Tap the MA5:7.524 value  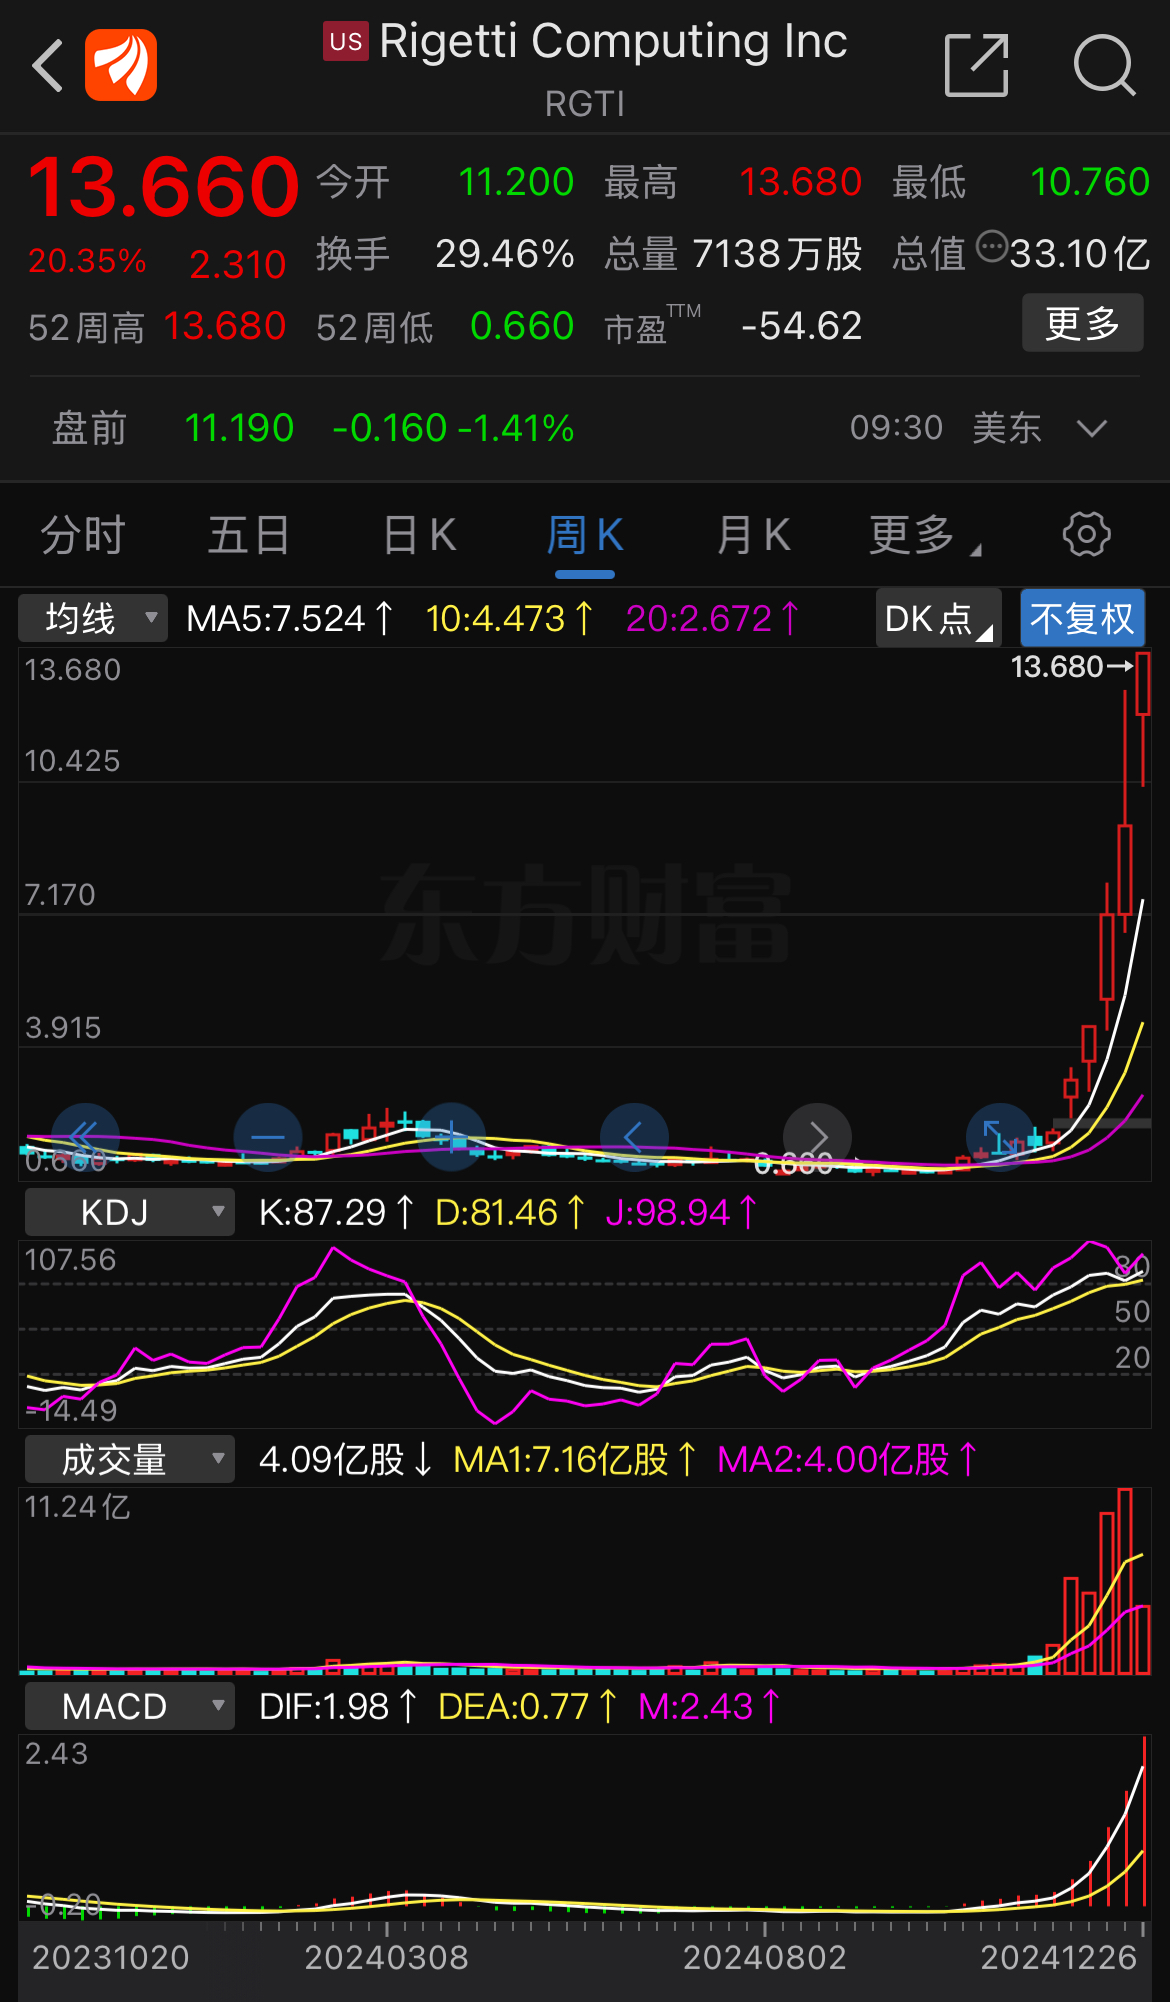tap(290, 619)
